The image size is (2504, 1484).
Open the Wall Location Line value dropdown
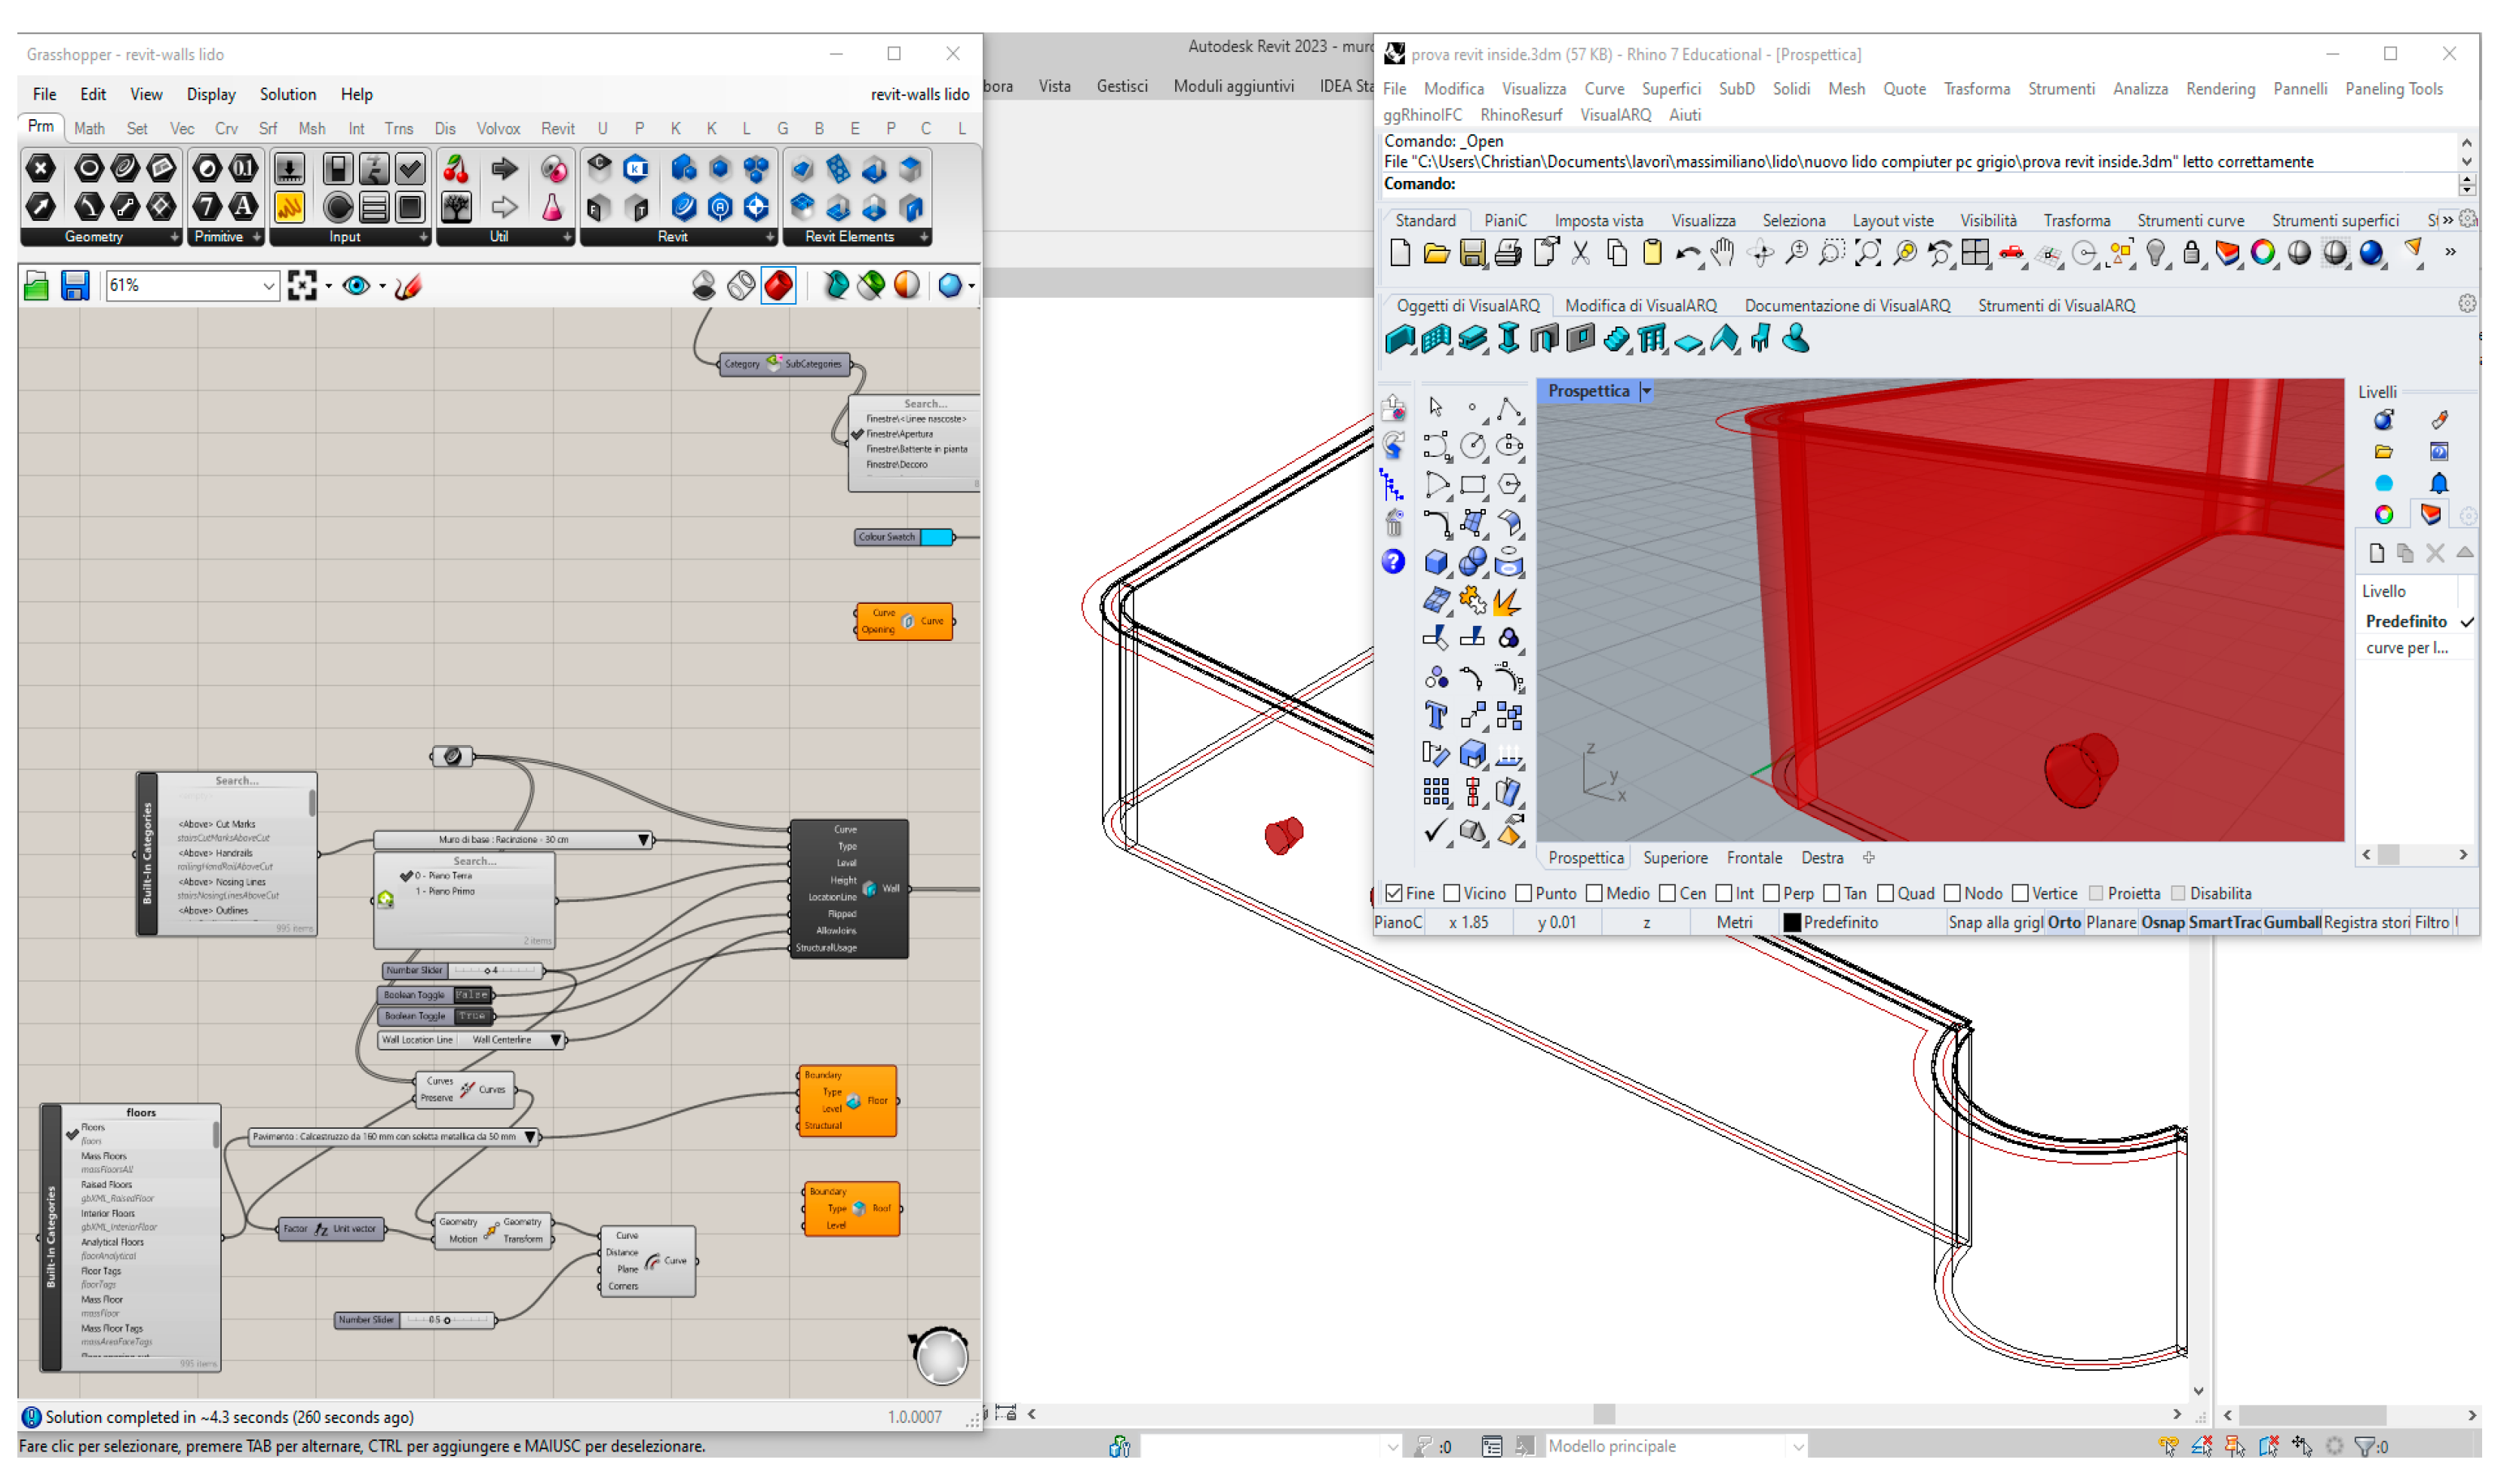(x=556, y=1040)
